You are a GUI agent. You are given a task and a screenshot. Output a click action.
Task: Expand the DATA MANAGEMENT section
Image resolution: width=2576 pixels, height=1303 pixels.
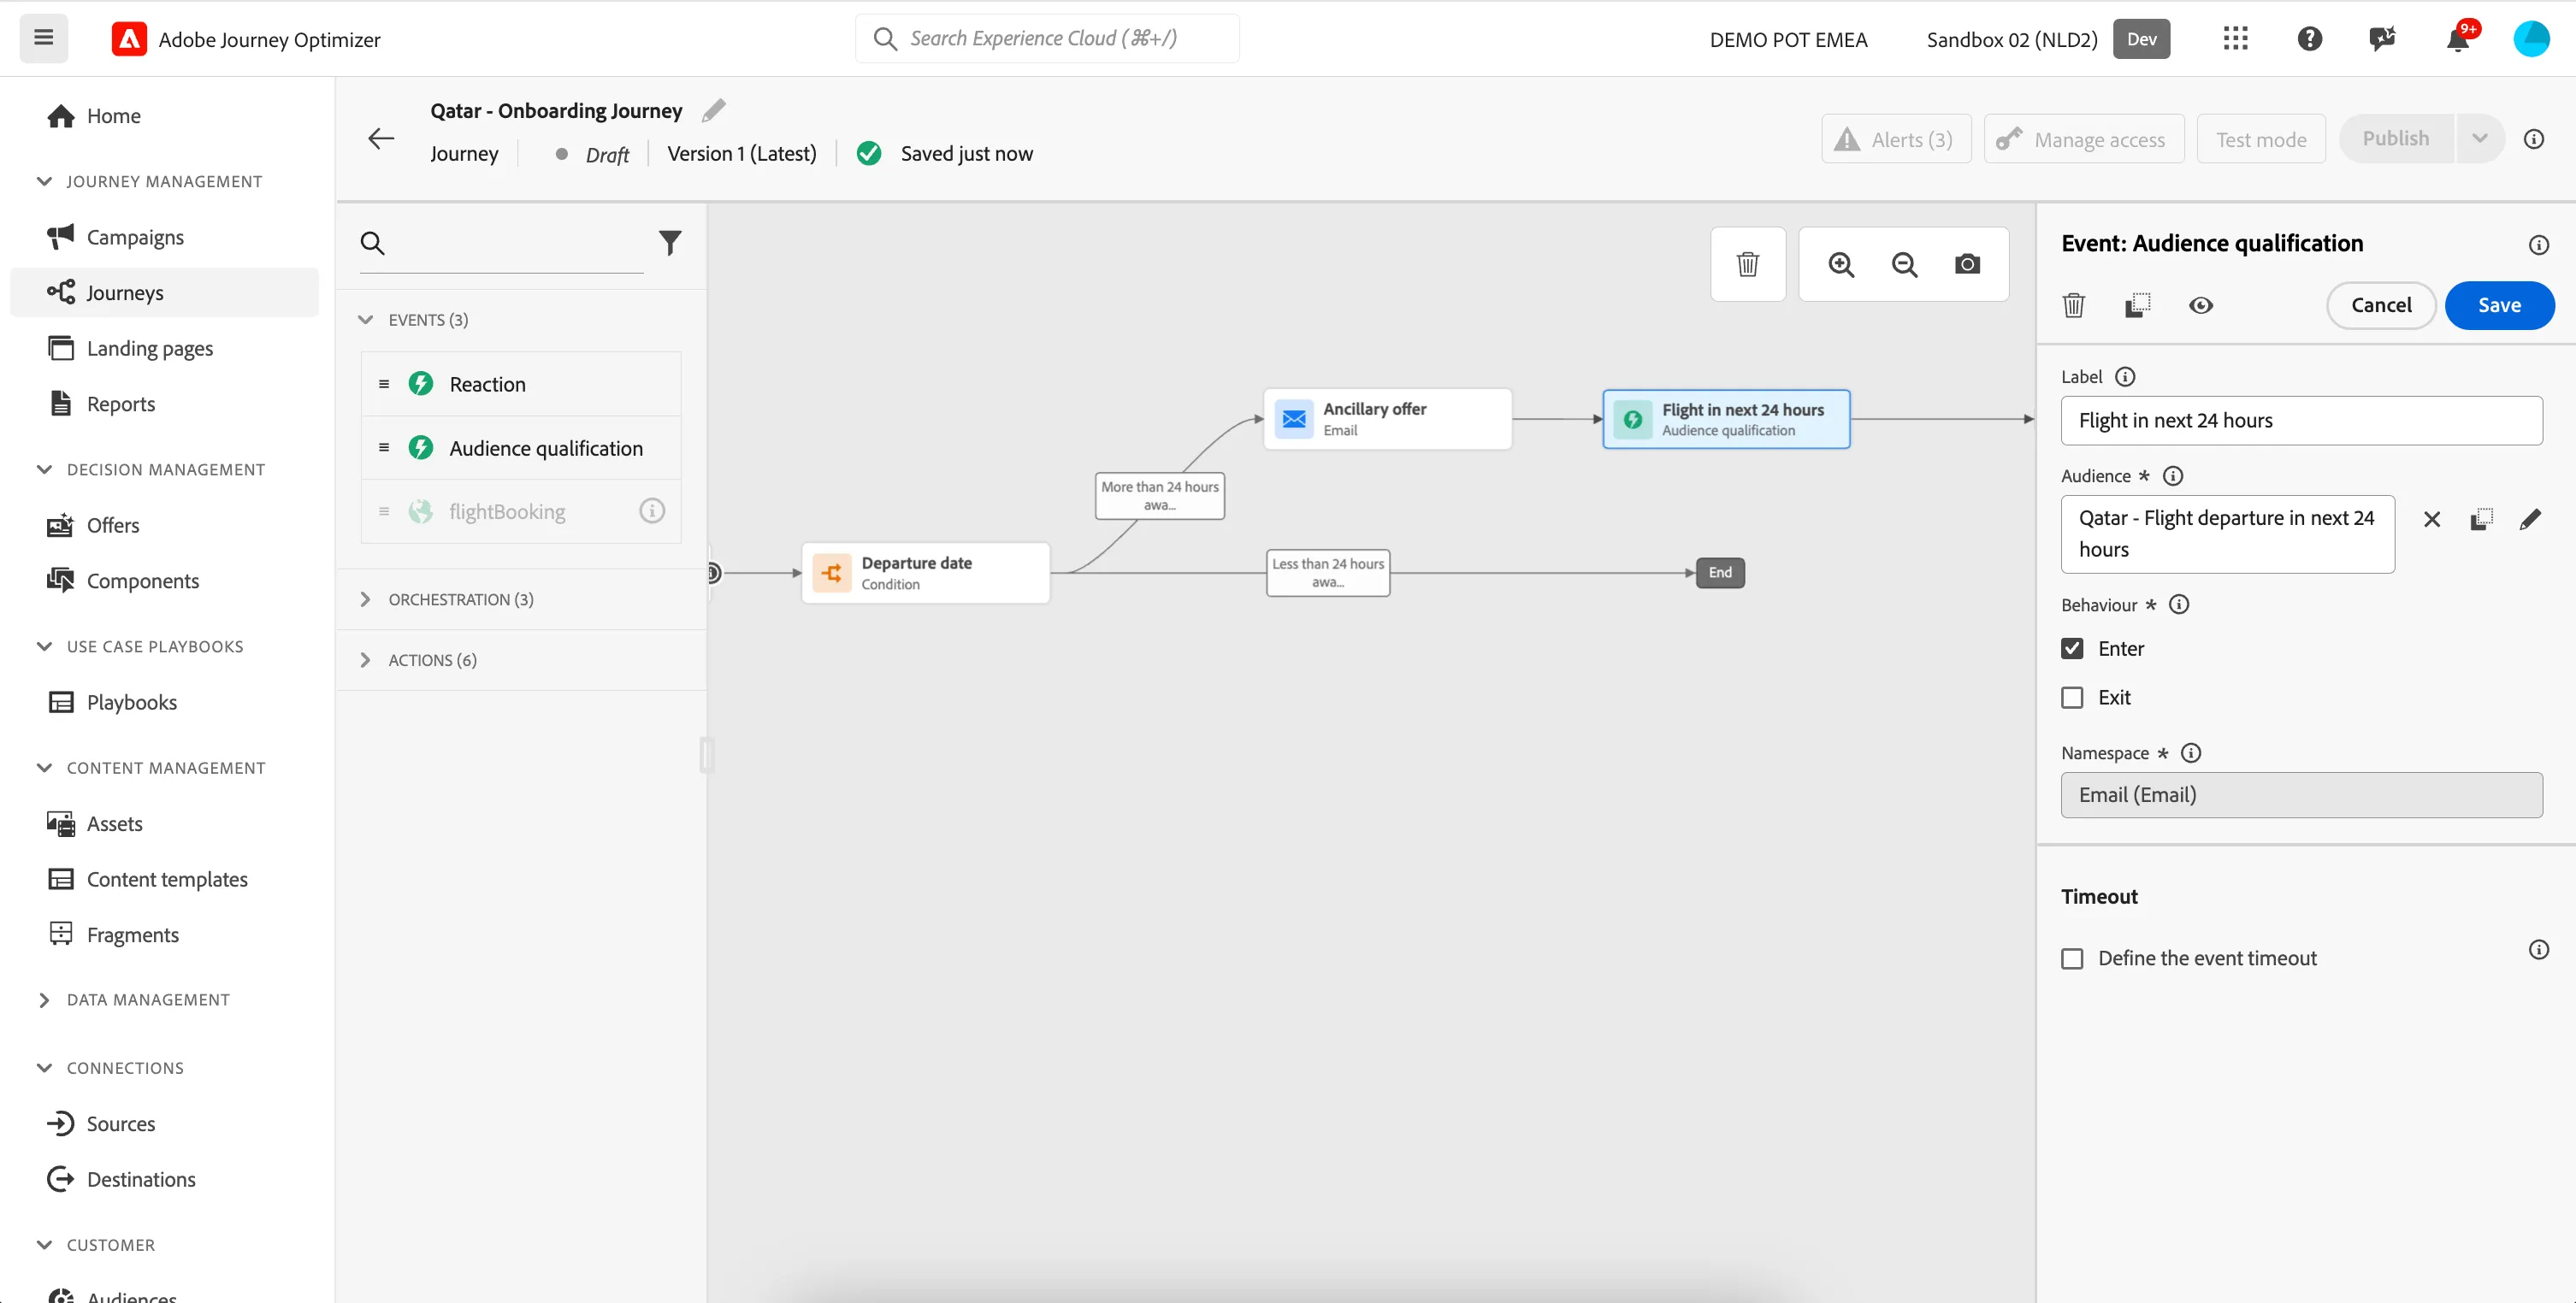[44, 999]
